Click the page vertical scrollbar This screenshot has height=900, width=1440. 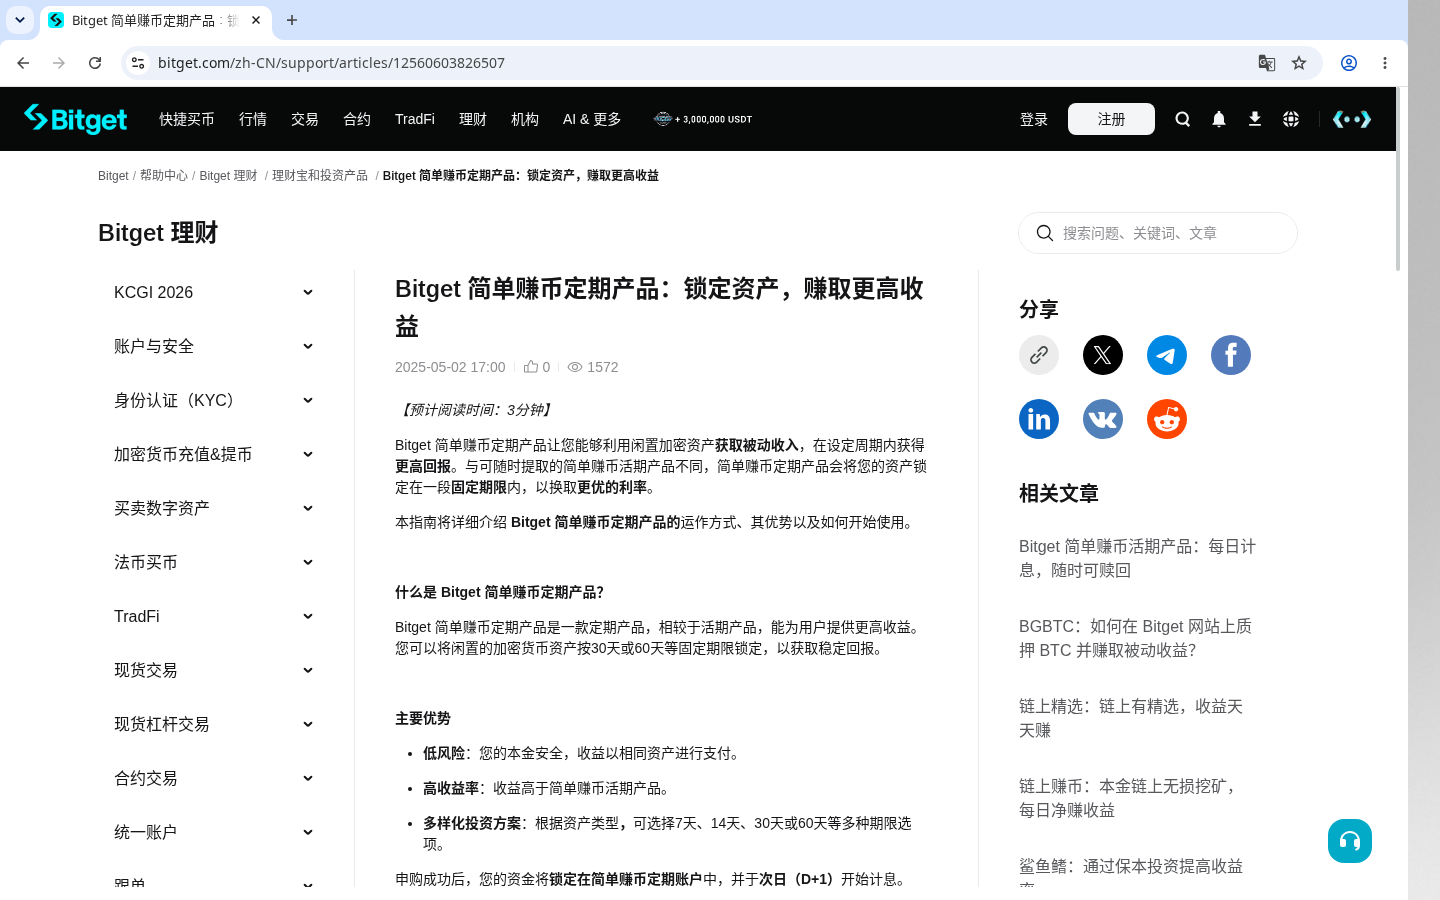pos(1398,180)
